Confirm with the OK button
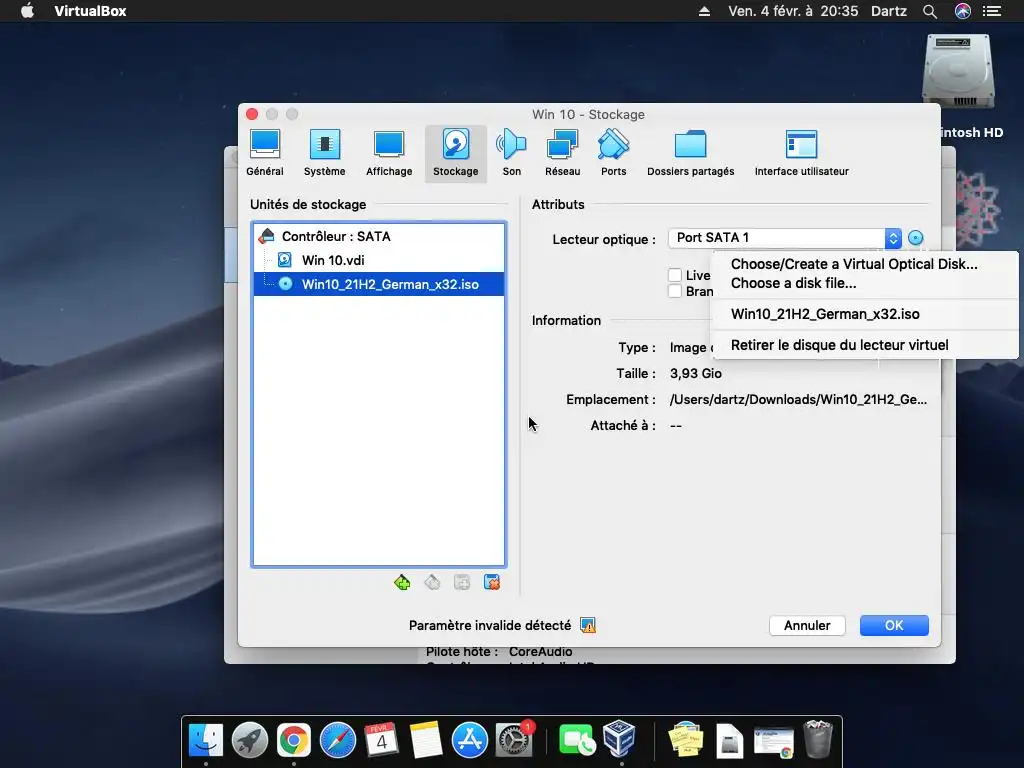Image resolution: width=1024 pixels, height=768 pixels. pyautogui.click(x=894, y=626)
